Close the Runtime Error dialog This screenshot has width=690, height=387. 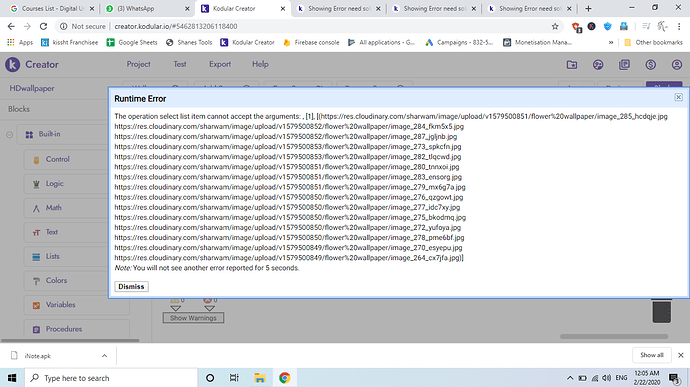(678, 97)
